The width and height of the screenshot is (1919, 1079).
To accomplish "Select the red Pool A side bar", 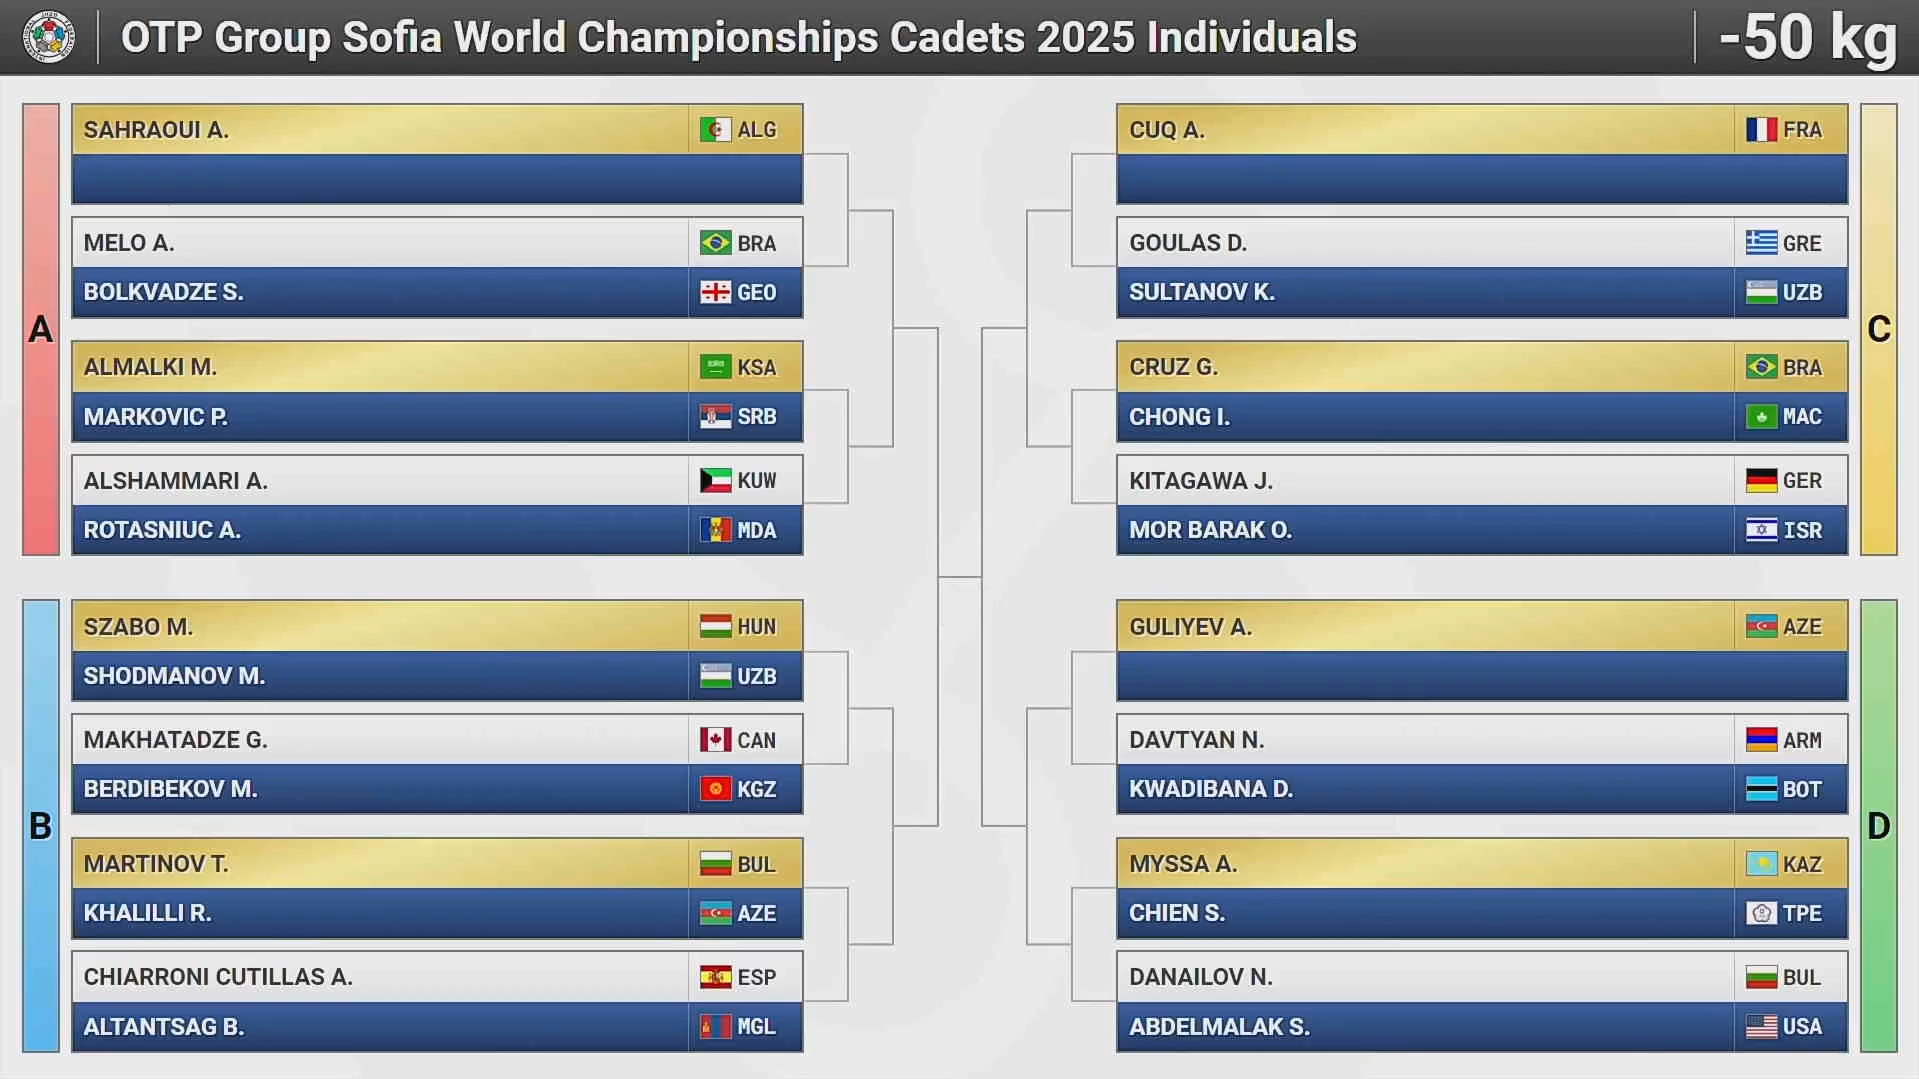I will click(x=41, y=329).
